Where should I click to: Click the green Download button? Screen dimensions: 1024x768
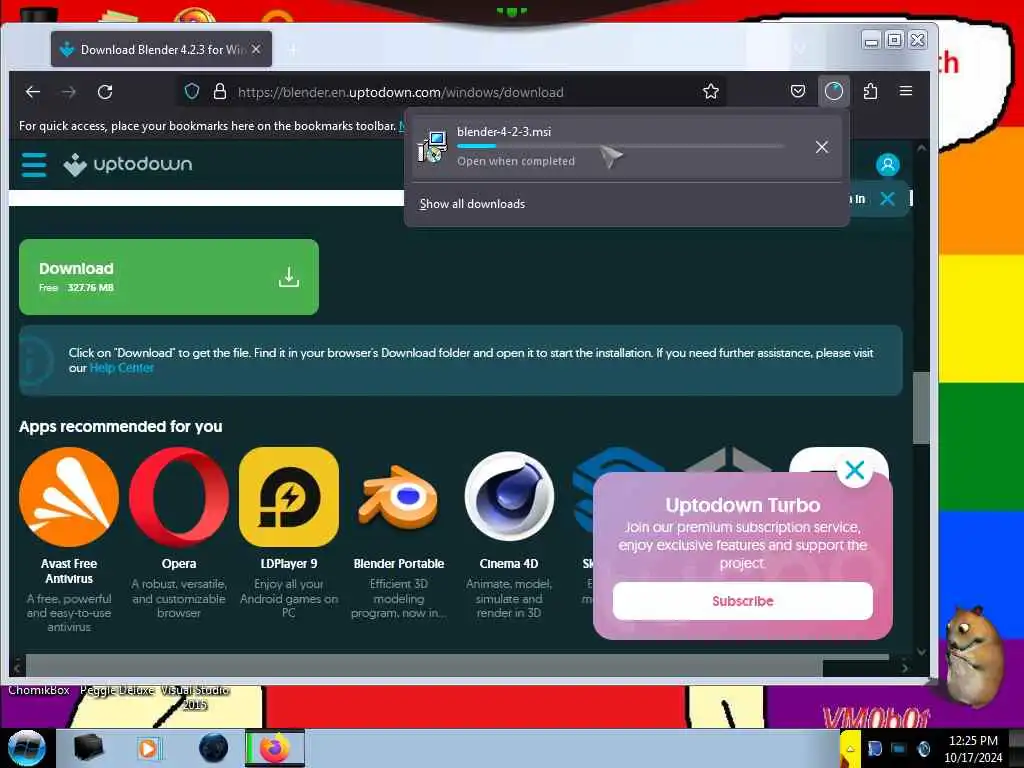[x=168, y=277]
